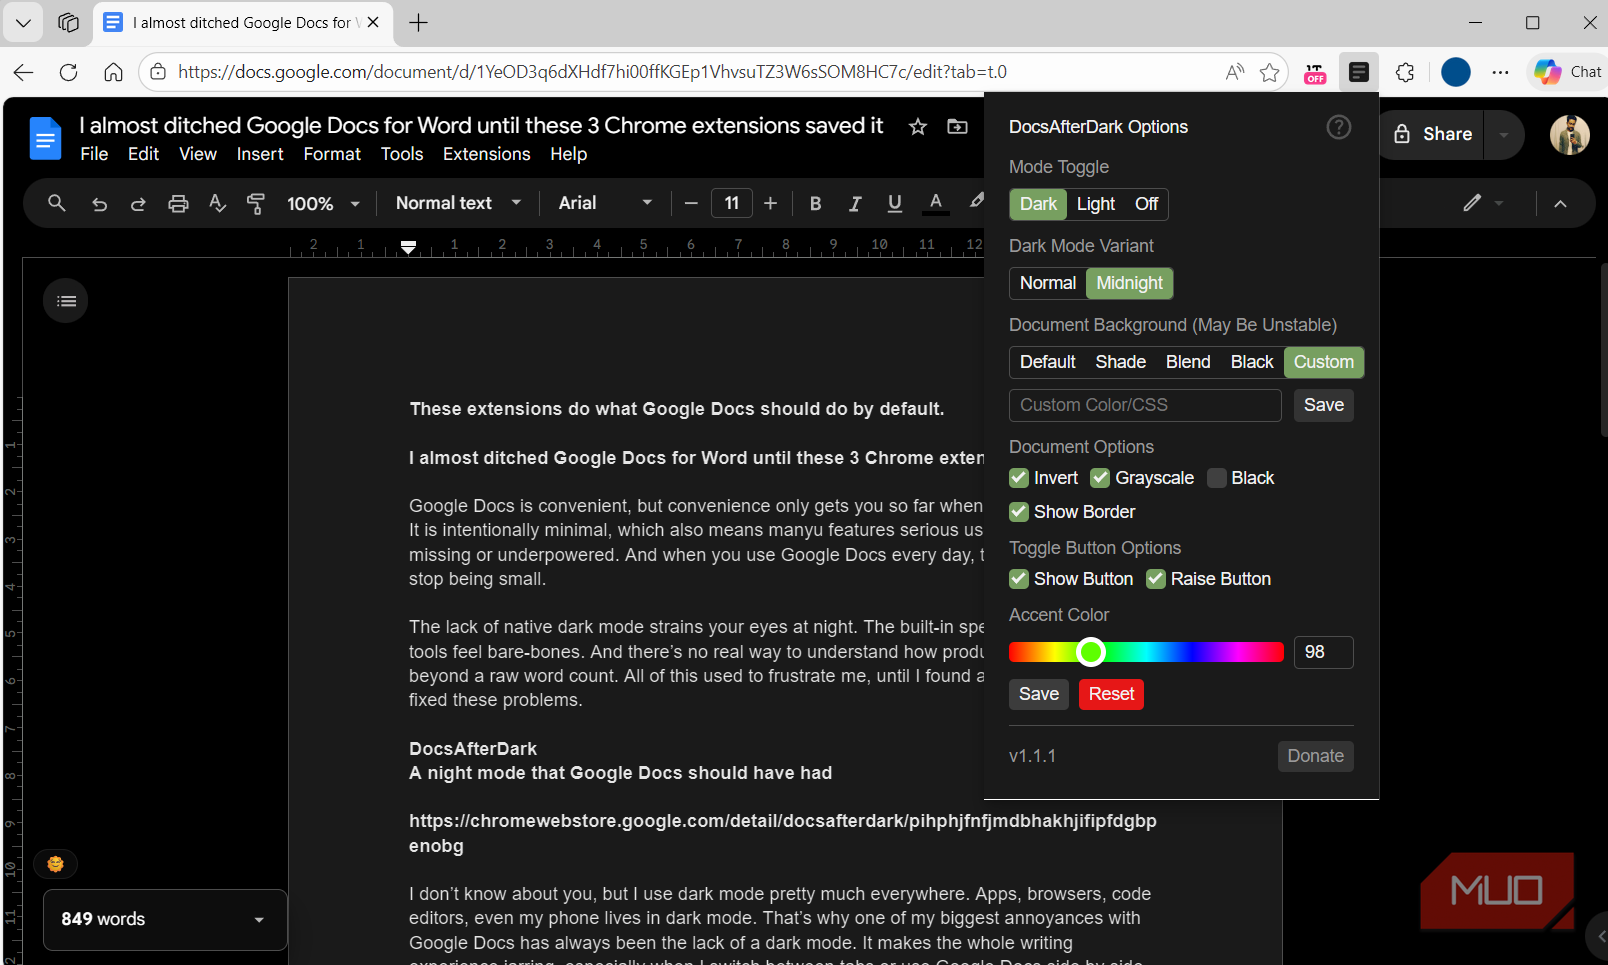This screenshot has height=965, width=1608.
Task: Click the accent color value field 98
Action: [x=1323, y=652]
